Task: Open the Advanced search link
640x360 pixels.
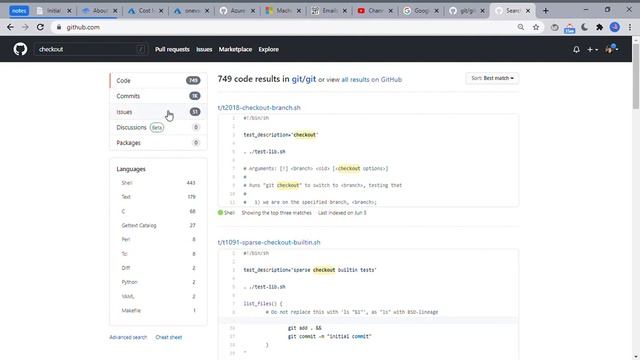Action: coord(128,337)
